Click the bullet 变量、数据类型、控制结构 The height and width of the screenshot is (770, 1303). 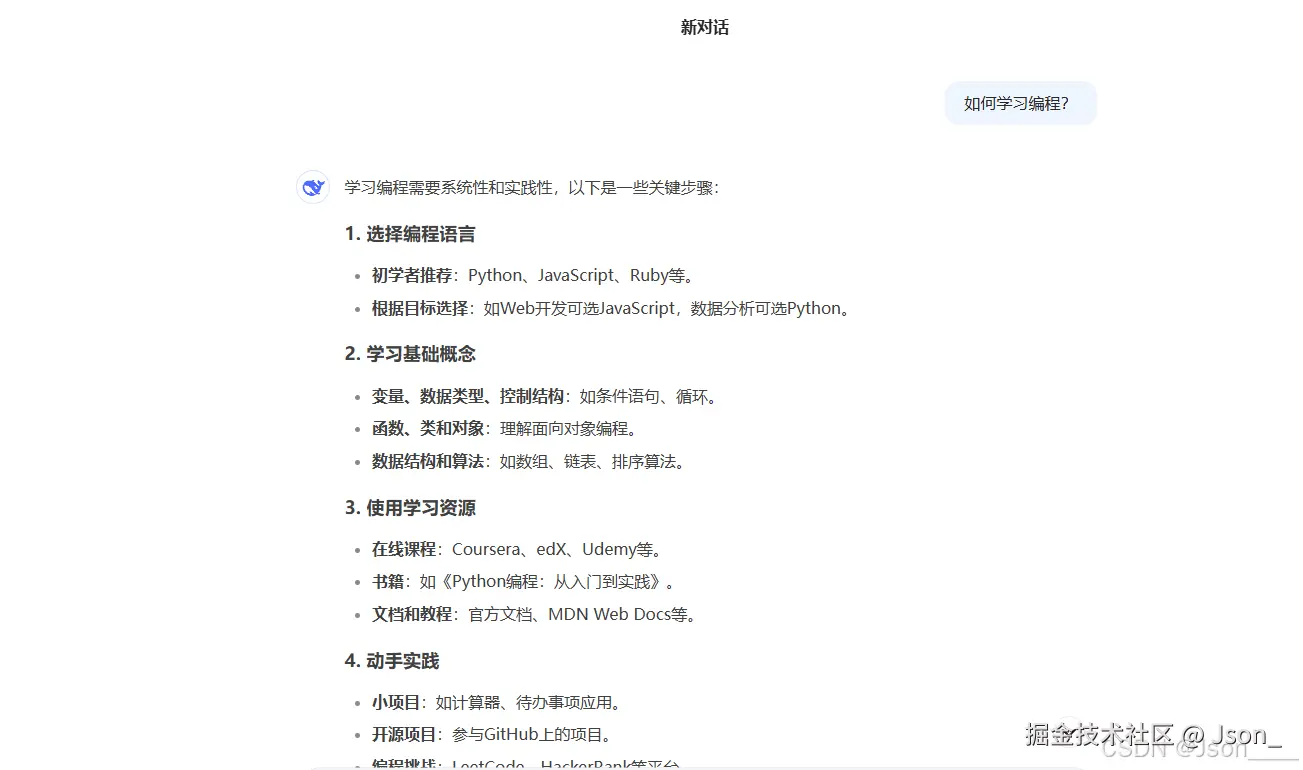pos(545,396)
